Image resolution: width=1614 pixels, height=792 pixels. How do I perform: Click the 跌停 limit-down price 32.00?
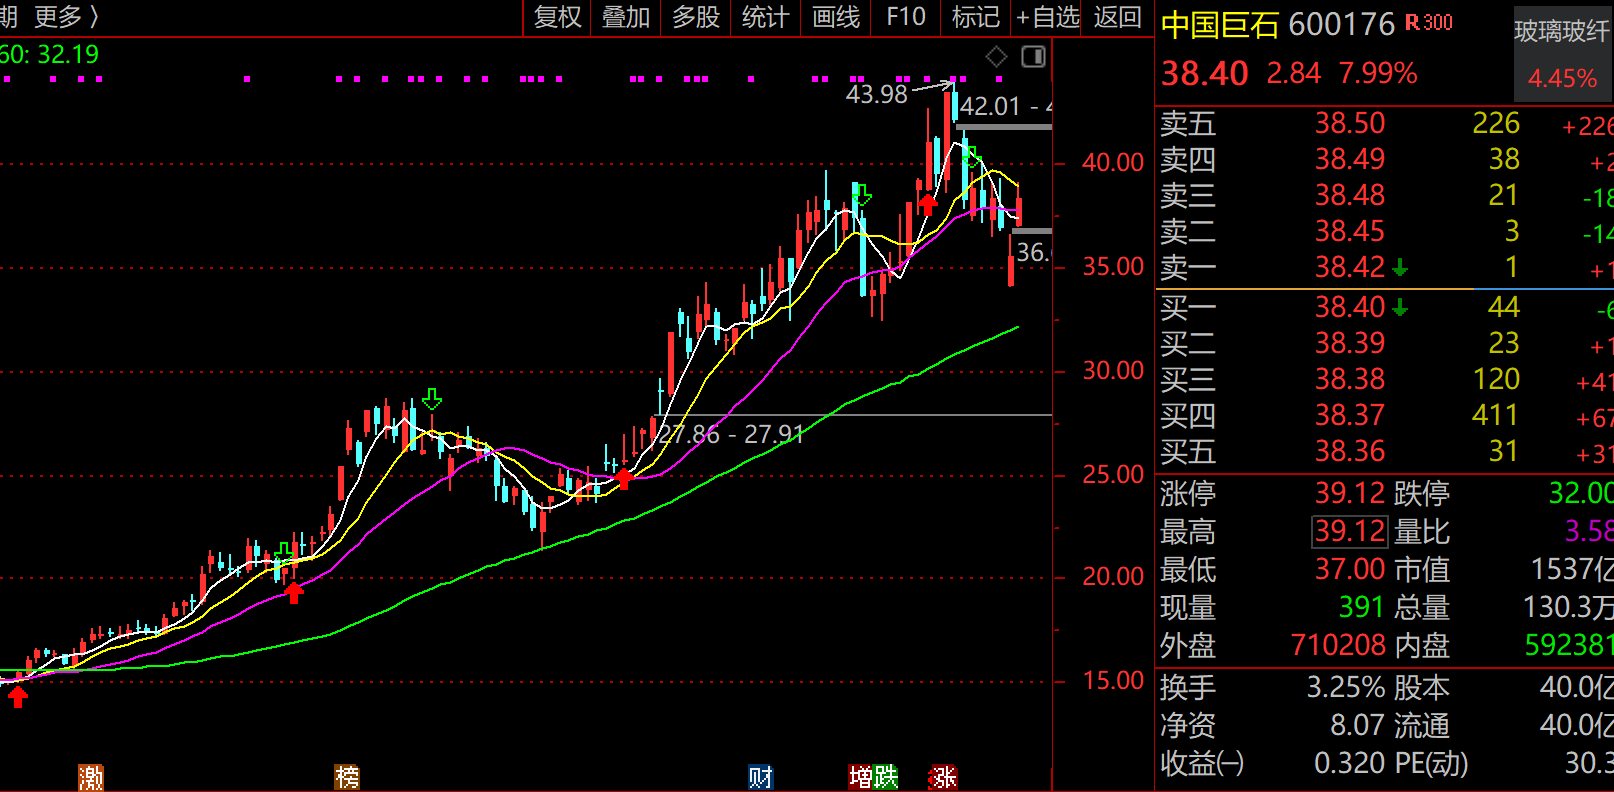tap(1581, 493)
